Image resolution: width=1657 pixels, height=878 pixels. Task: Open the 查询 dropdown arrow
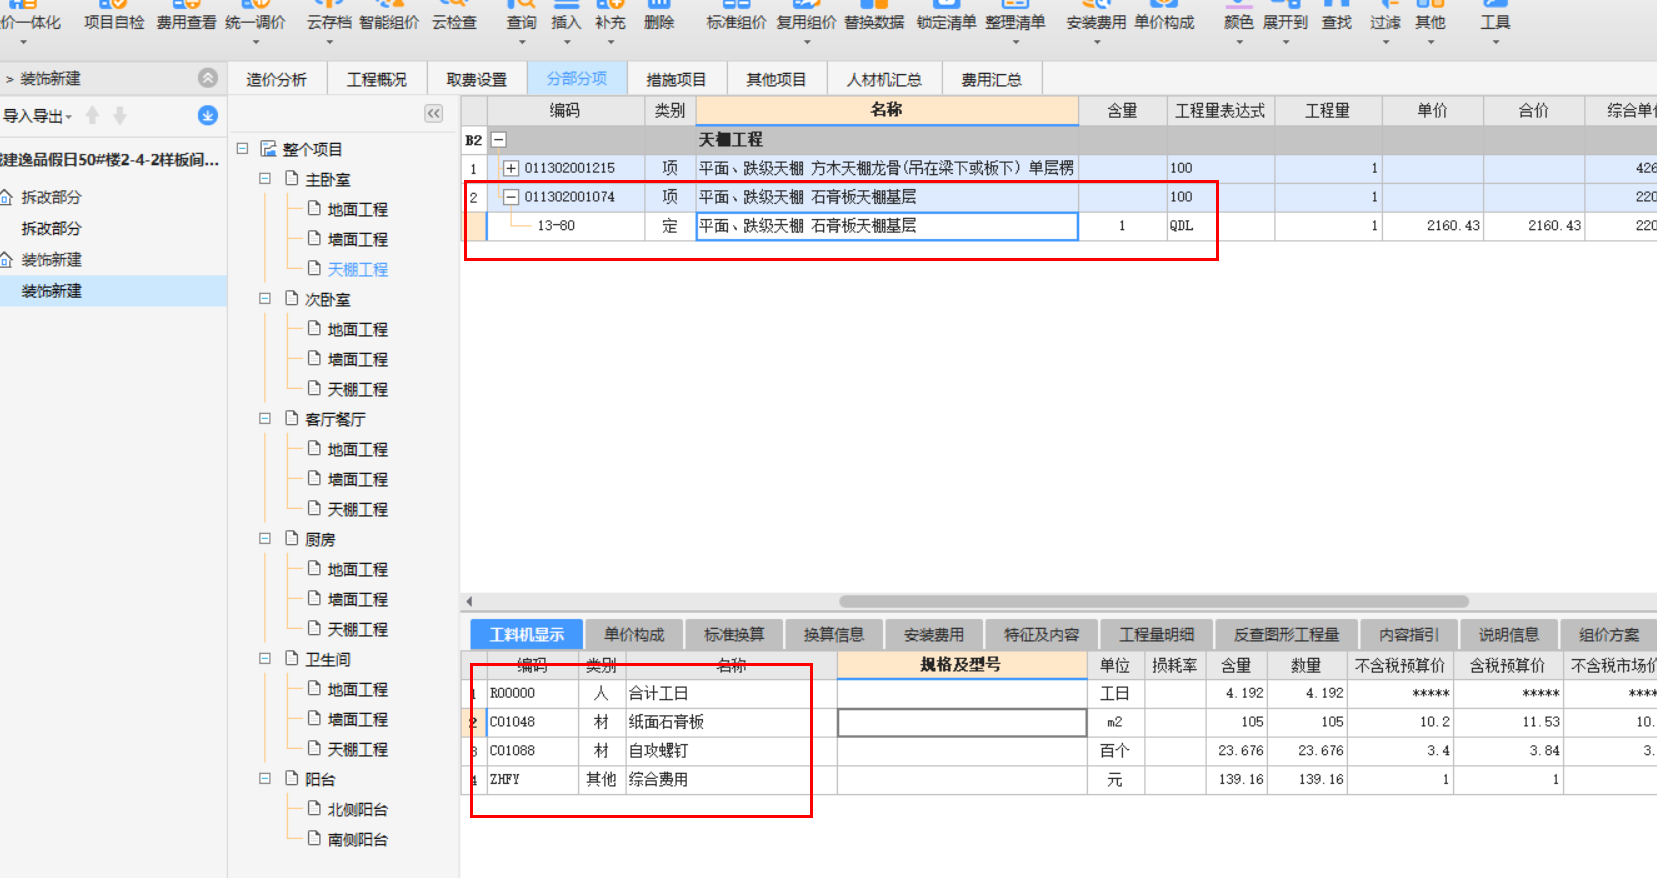tap(521, 42)
